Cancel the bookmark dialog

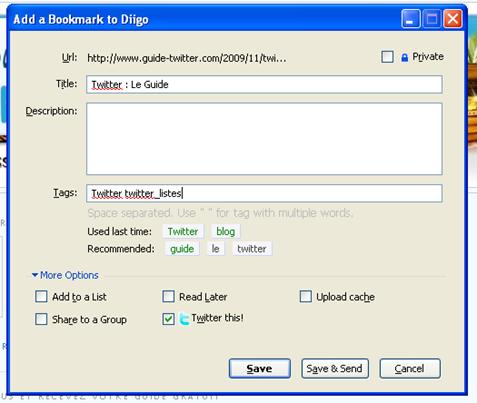[410, 368]
